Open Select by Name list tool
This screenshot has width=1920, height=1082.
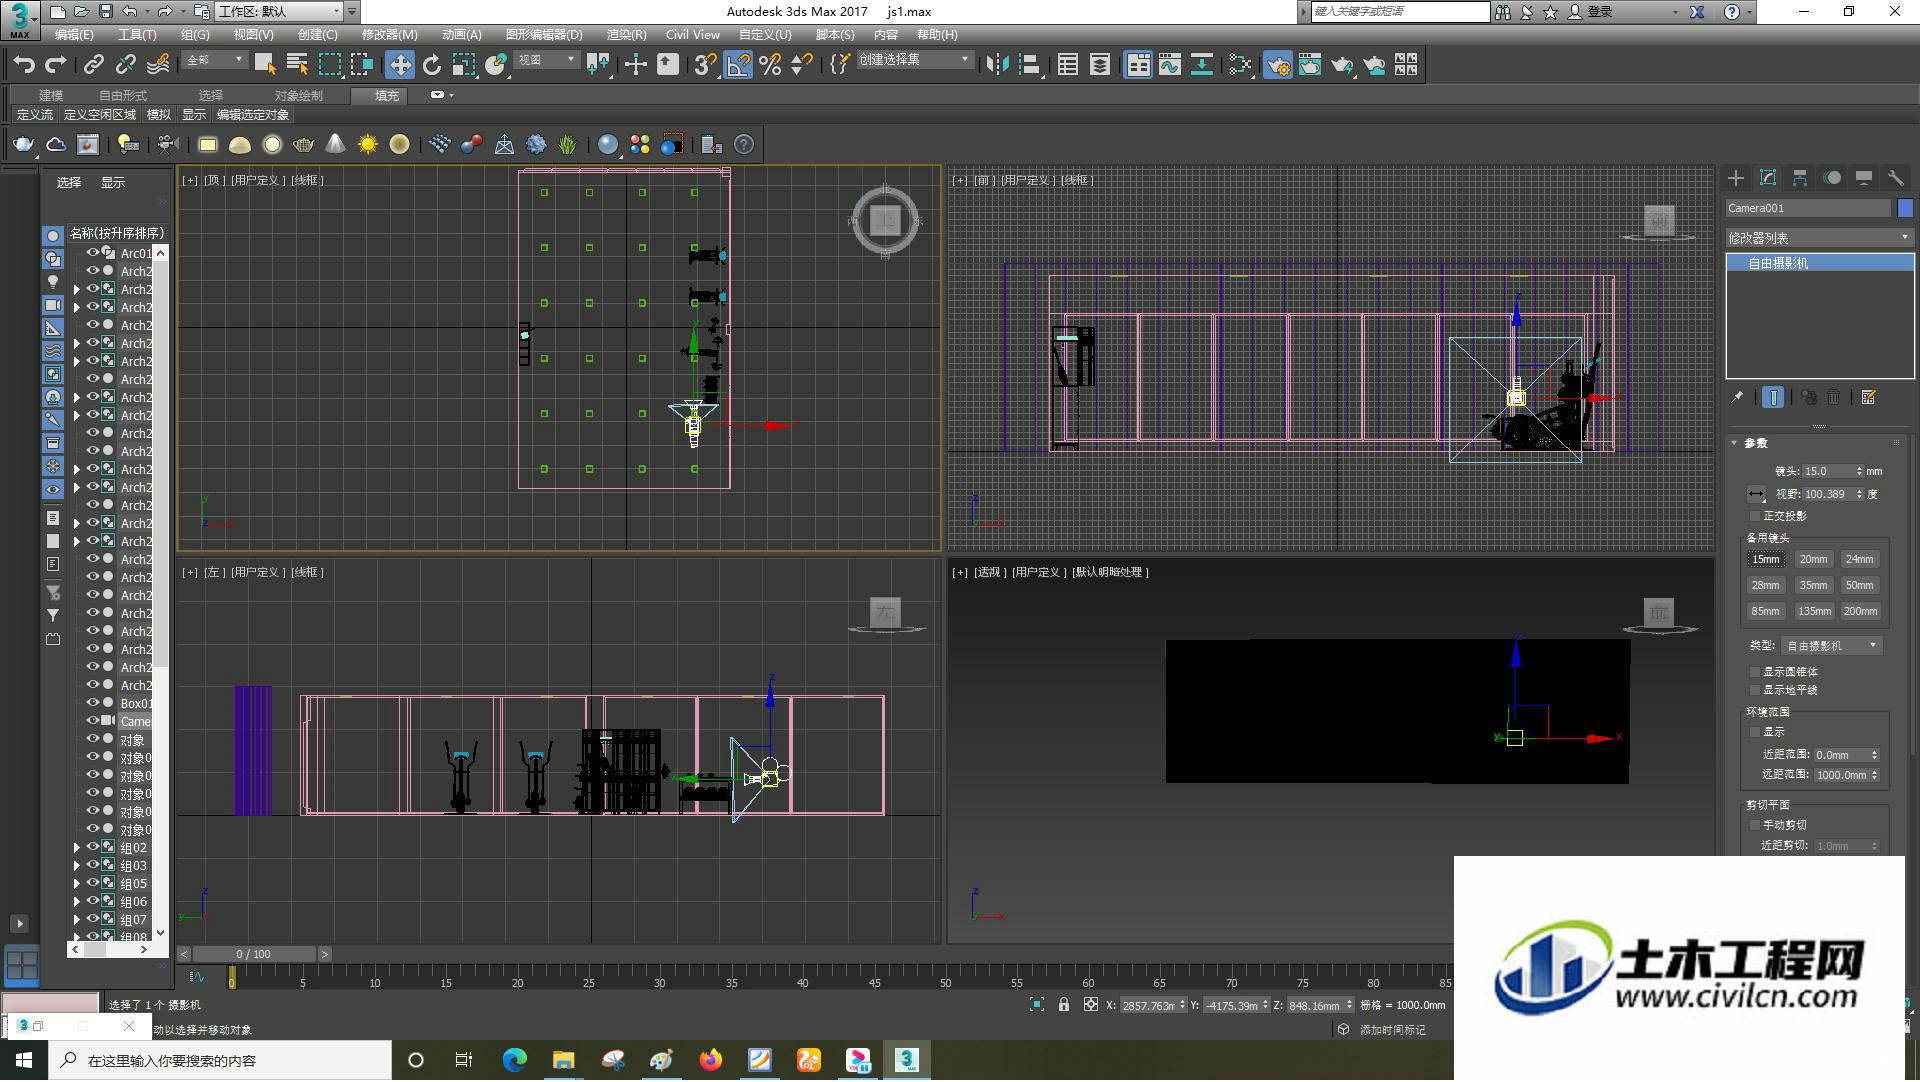[x=297, y=65]
